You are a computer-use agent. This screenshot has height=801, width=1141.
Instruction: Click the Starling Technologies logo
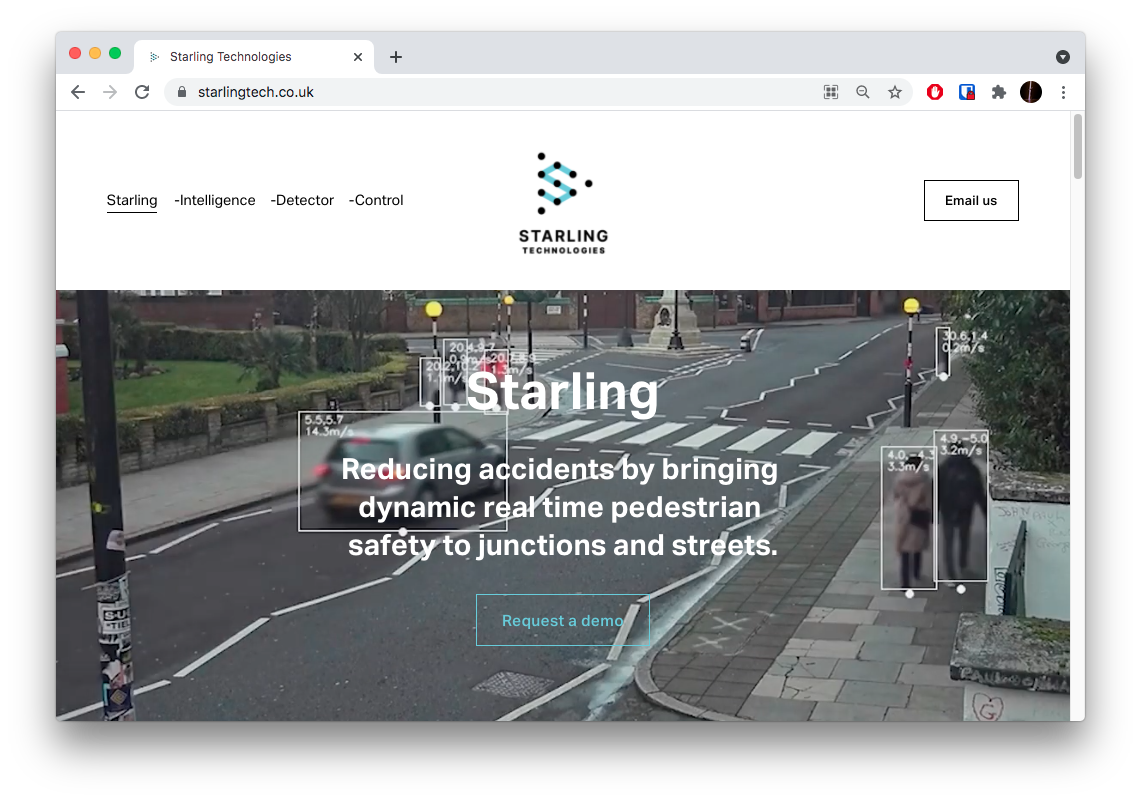pos(563,204)
